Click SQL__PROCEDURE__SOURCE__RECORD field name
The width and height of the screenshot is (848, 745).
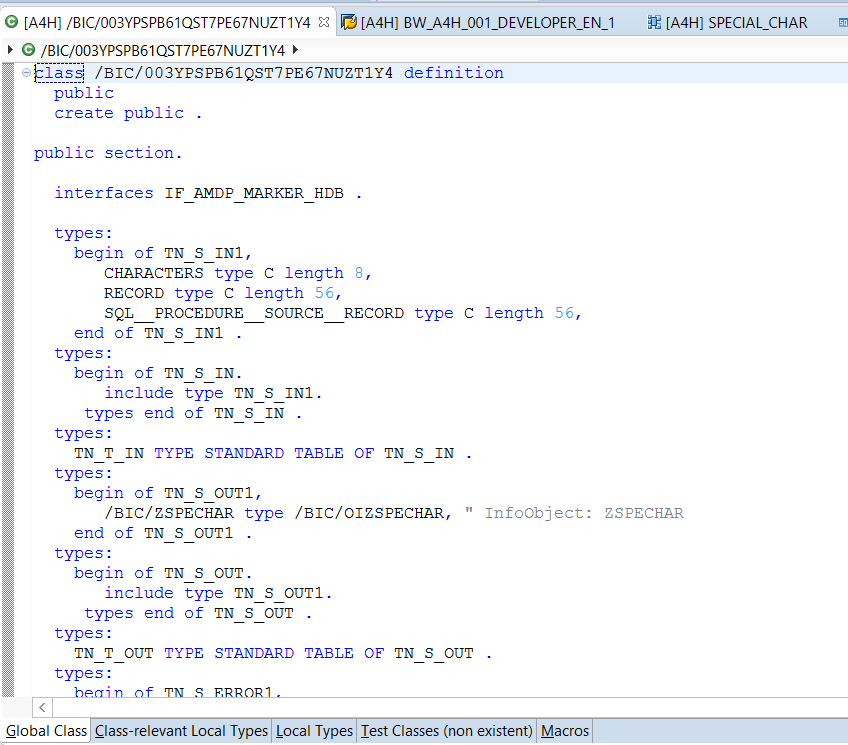pos(254,313)
